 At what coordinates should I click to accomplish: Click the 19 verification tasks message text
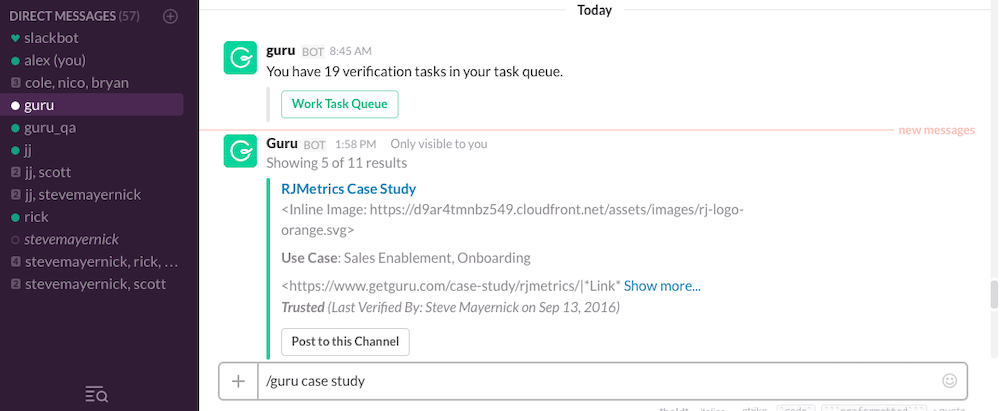point(414,72)
